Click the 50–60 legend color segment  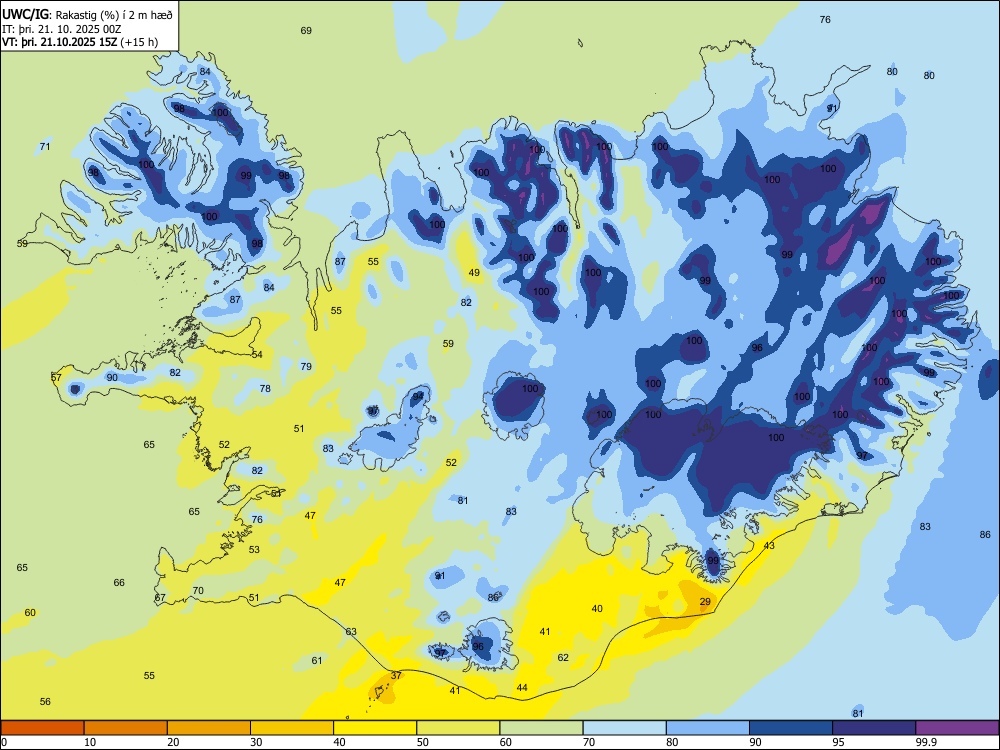(x=458, y=728)
